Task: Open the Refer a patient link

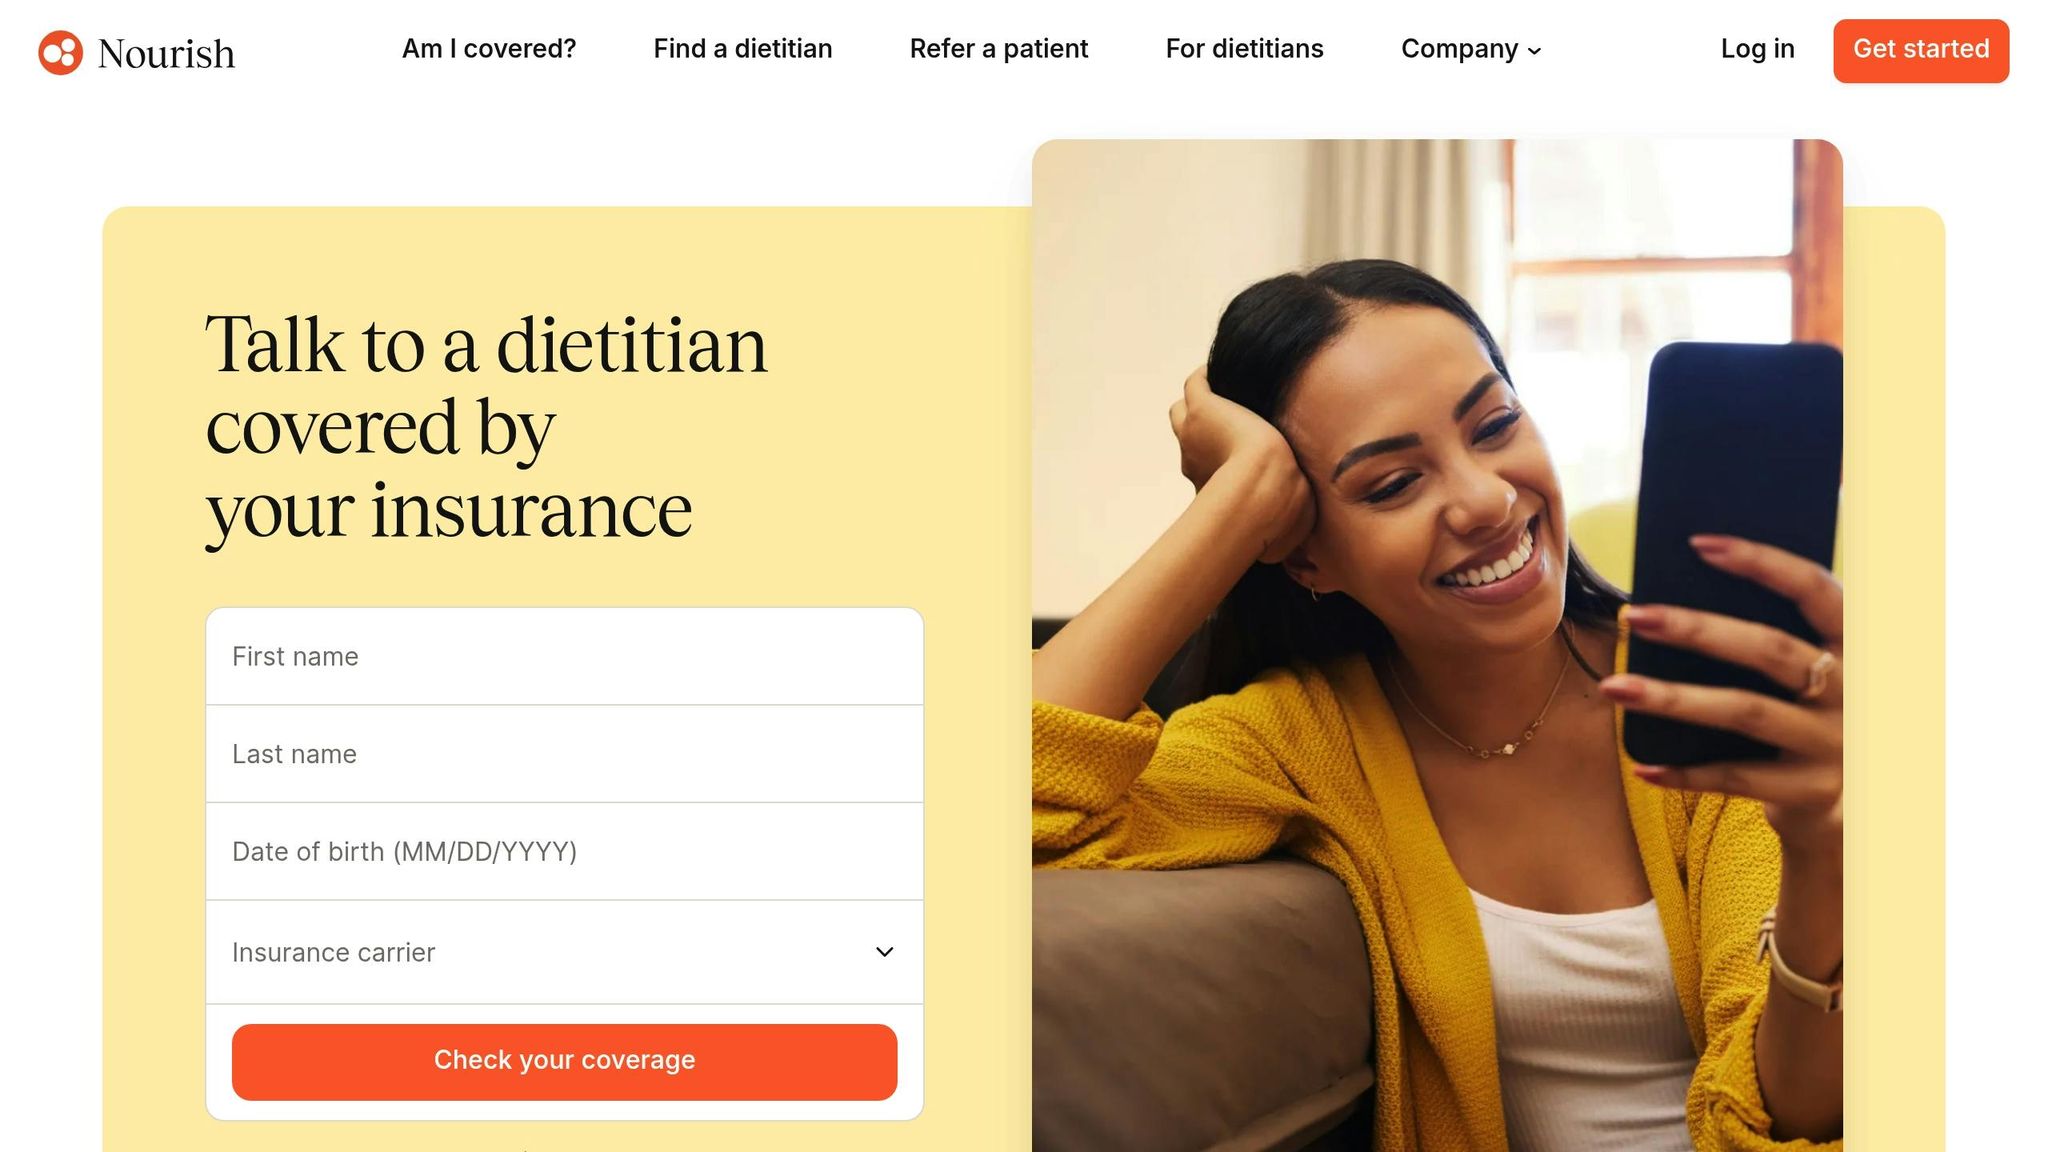Action: point(999,49)
